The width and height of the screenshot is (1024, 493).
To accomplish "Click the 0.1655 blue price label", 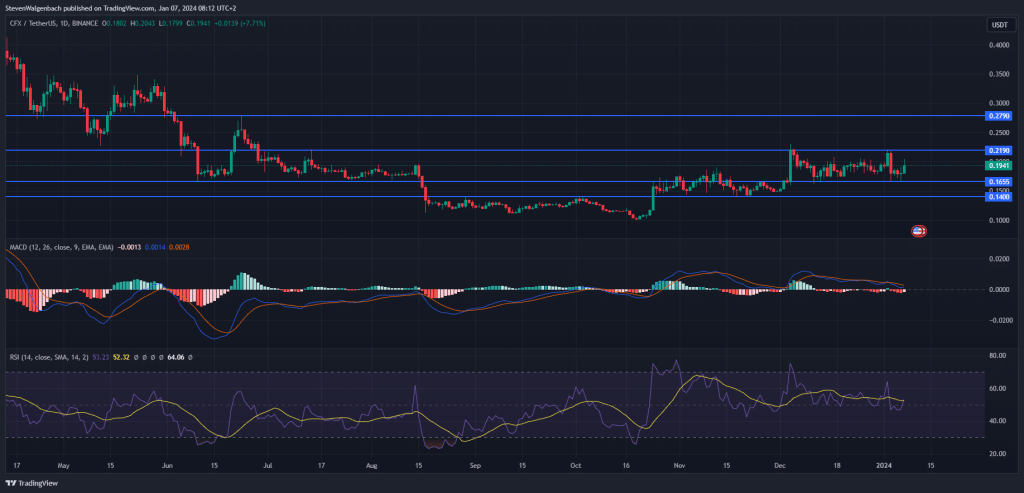I will tap(997, 182).
